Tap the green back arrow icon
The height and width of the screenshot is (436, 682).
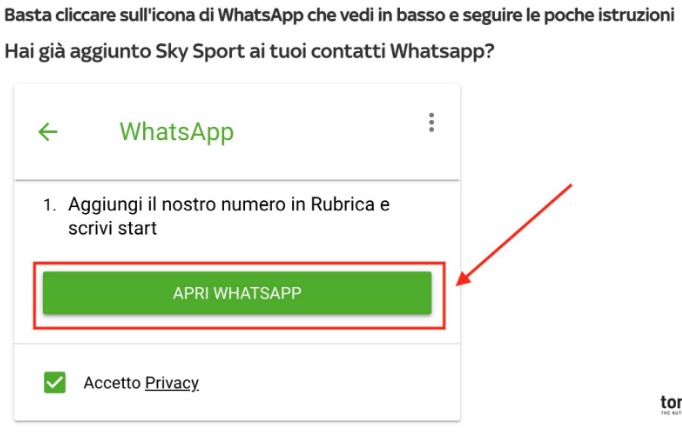pyautogui.click(x=48, y=132)
